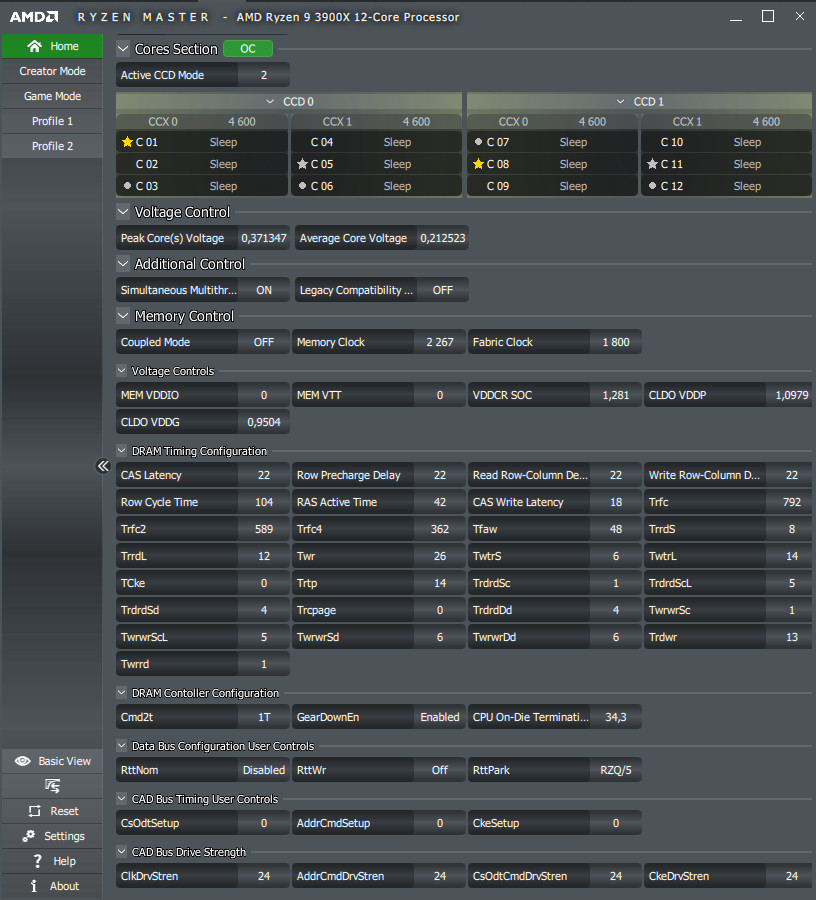Image resolution: width=816 pixels, height=900 pixels.
Task: Click CAS Latency value 22
Action: (264, 475)
